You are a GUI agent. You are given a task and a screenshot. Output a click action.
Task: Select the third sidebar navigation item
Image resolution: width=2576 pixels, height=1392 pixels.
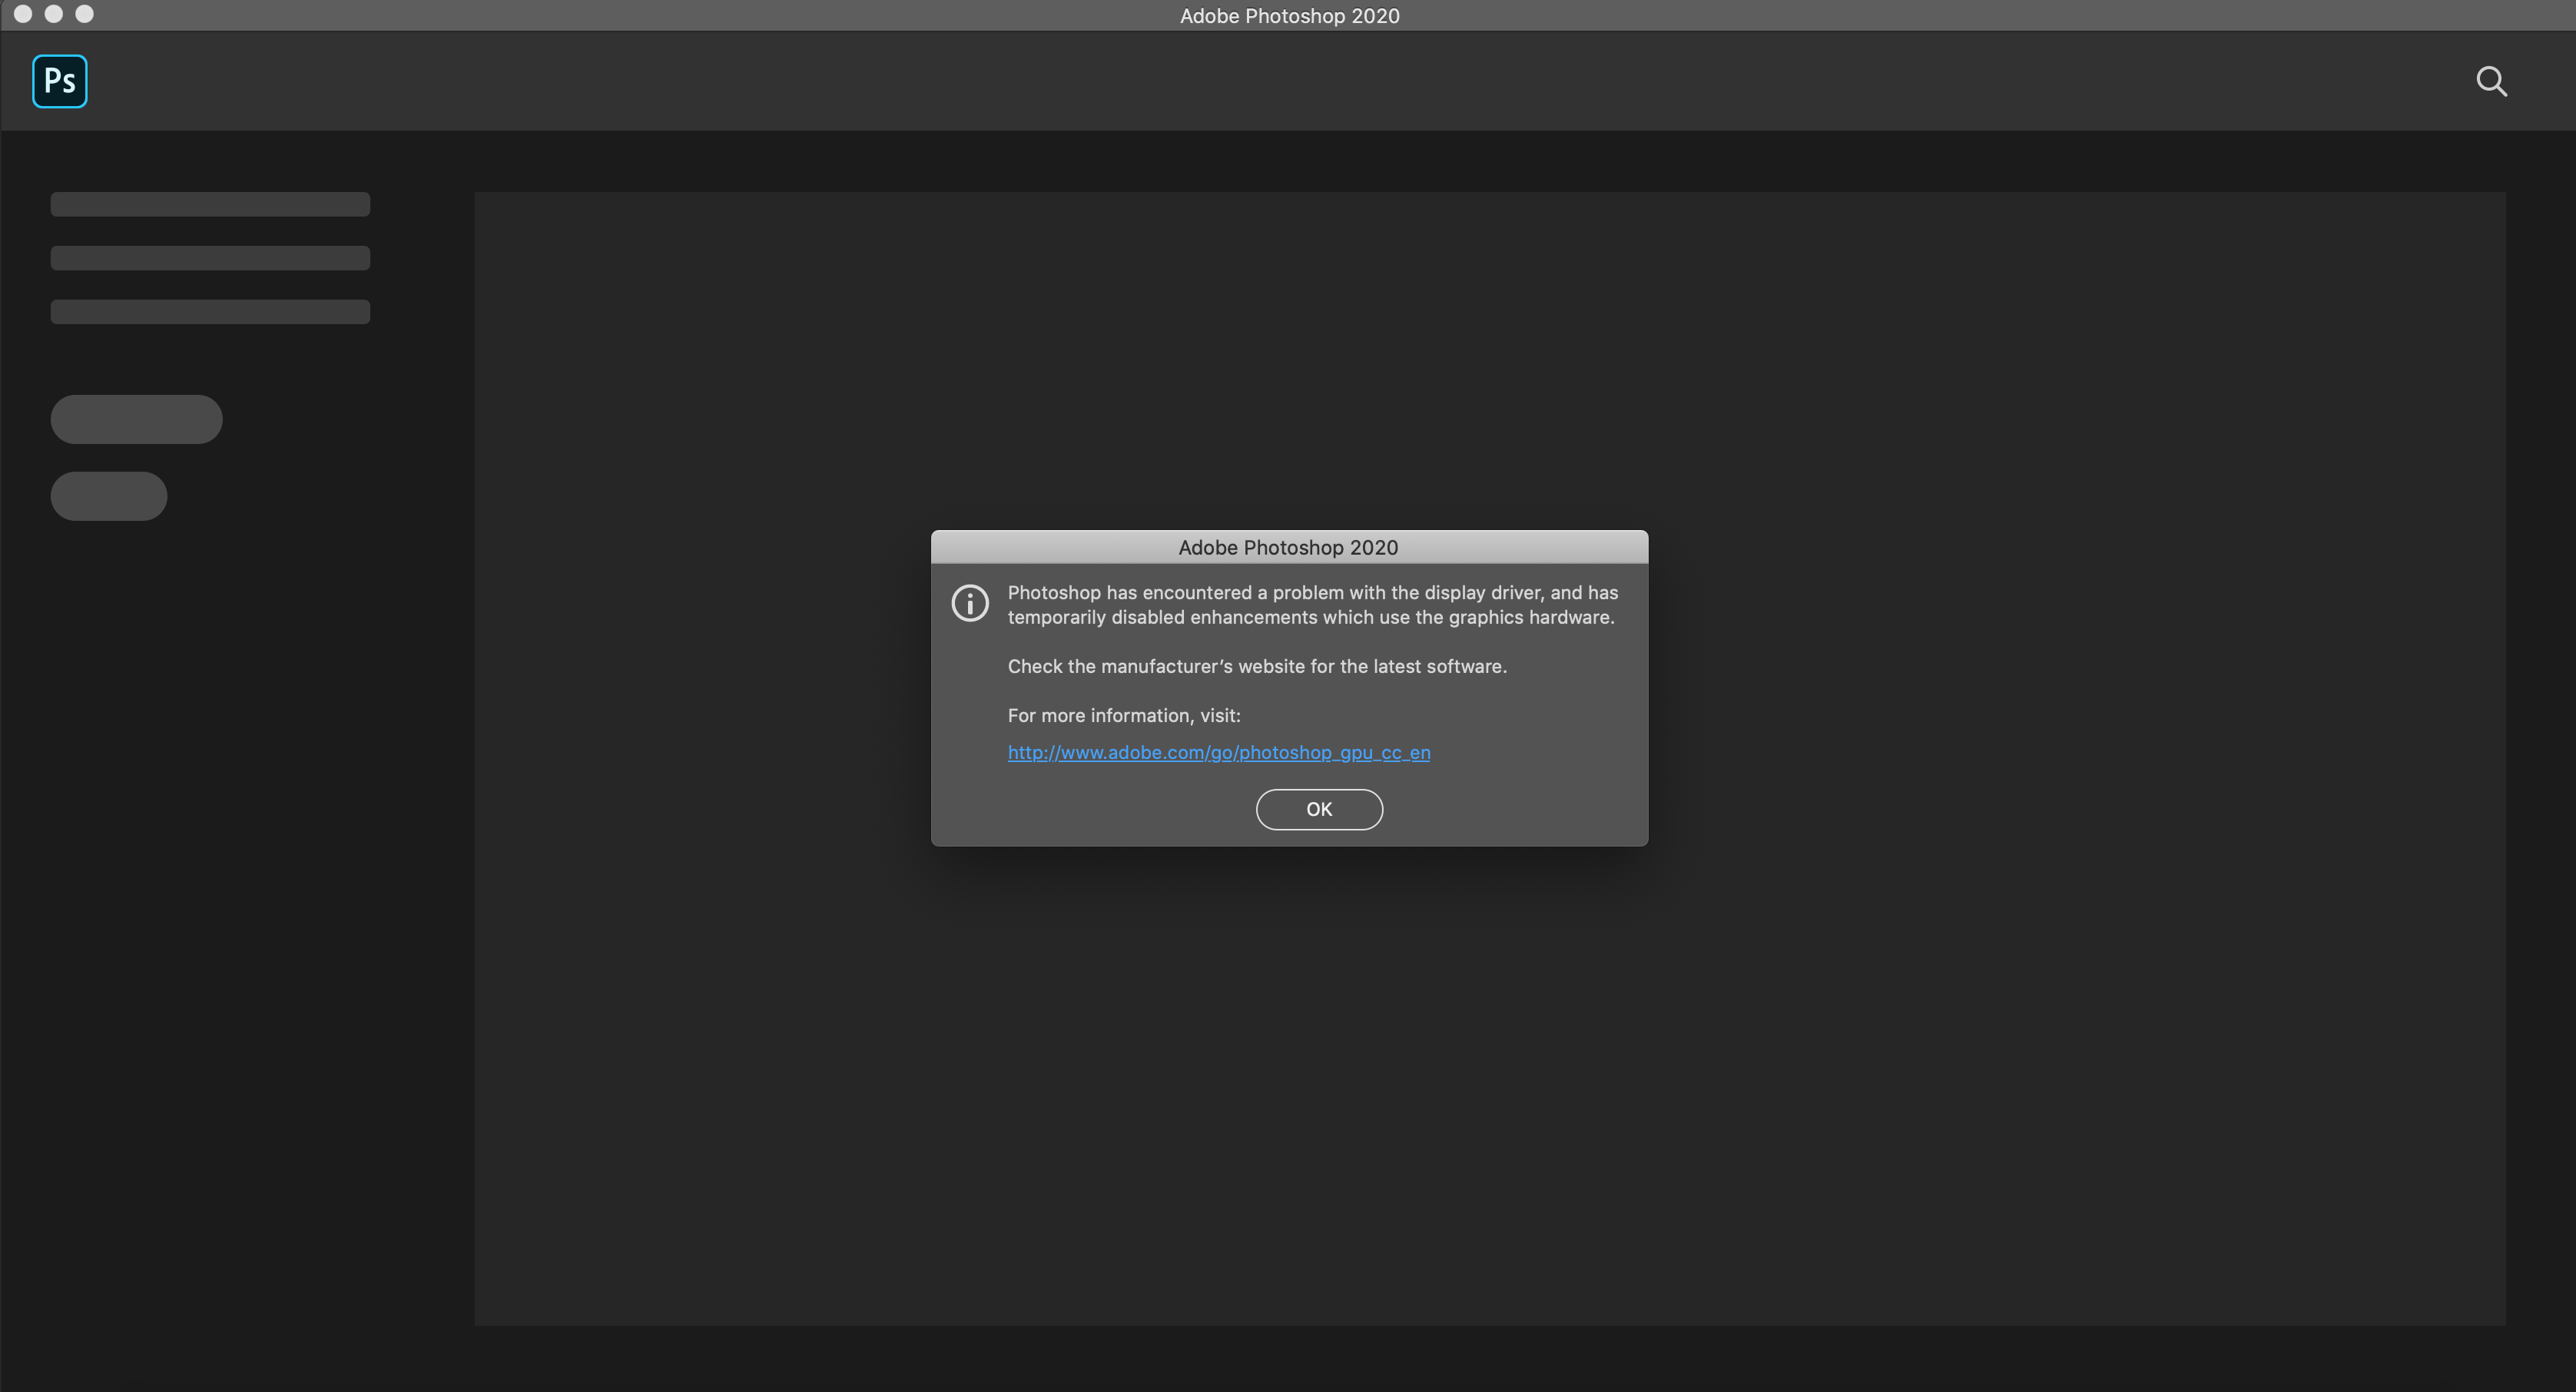tap(209, 311)
